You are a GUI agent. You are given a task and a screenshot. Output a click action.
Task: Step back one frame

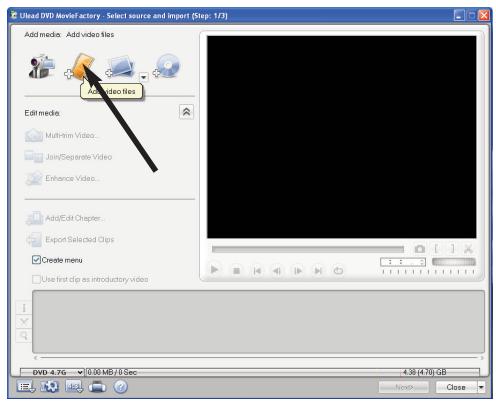coord(277,271)
